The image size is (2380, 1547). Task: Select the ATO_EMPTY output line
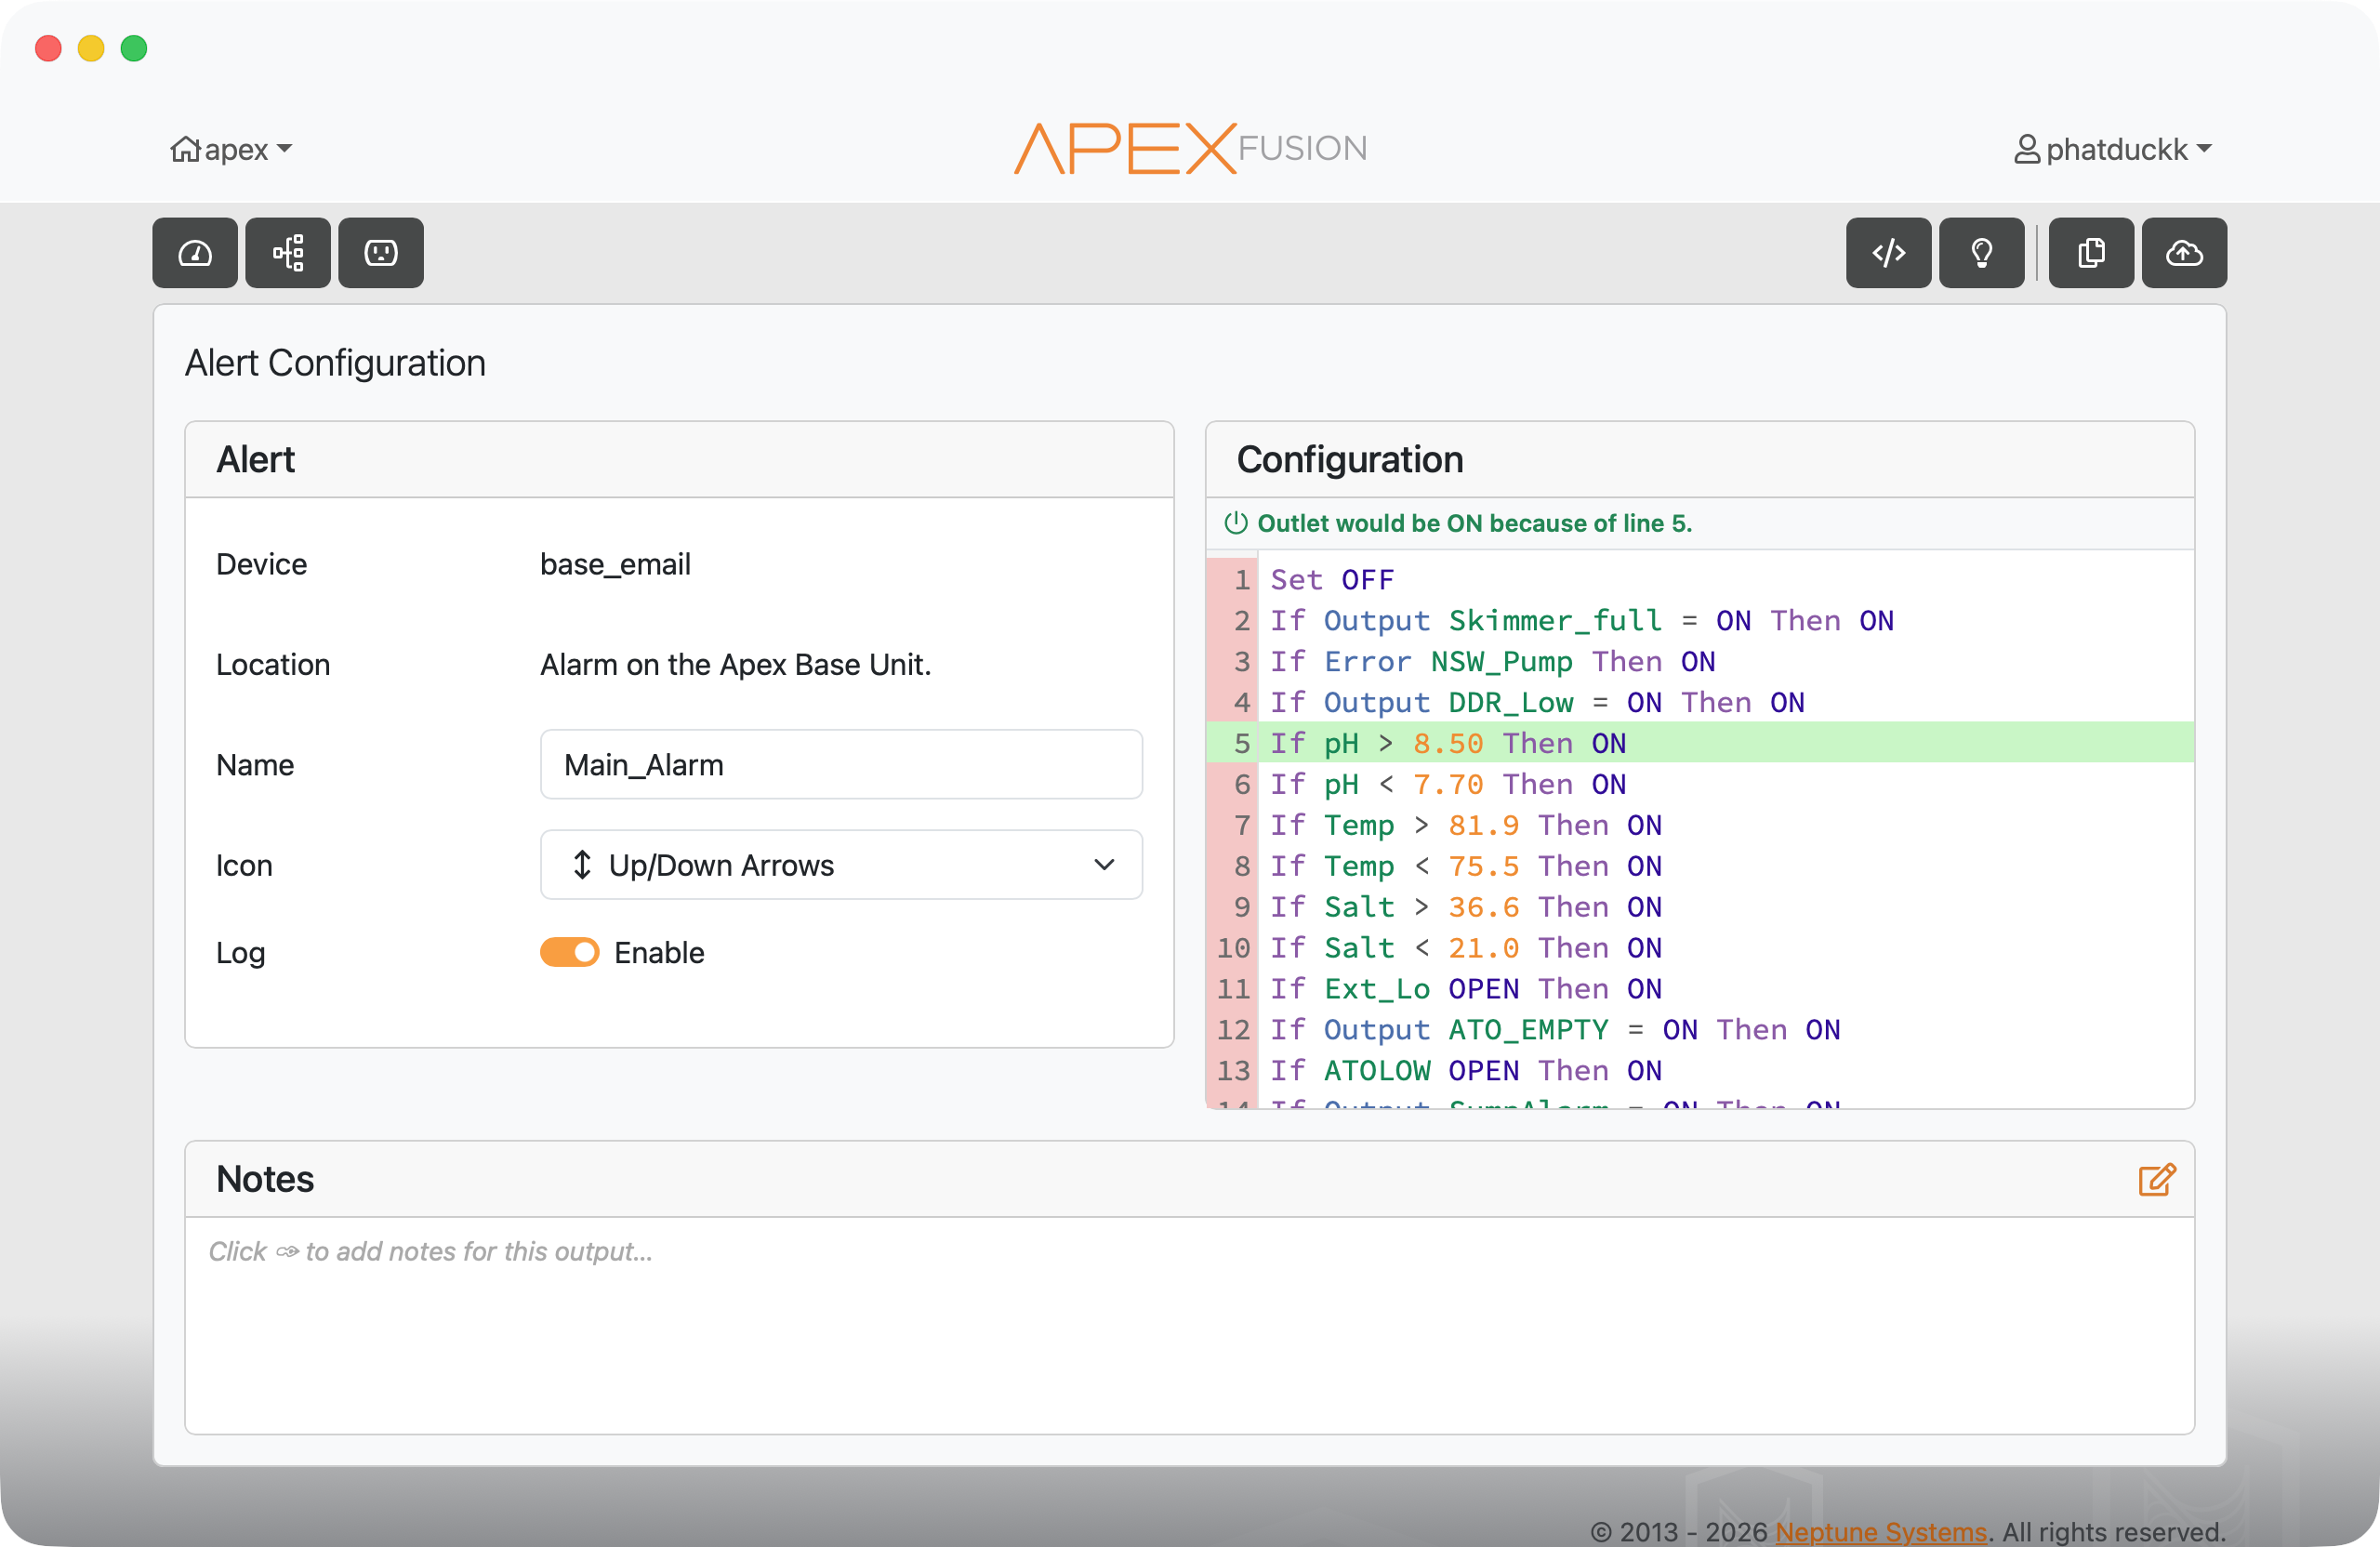1700,1030
